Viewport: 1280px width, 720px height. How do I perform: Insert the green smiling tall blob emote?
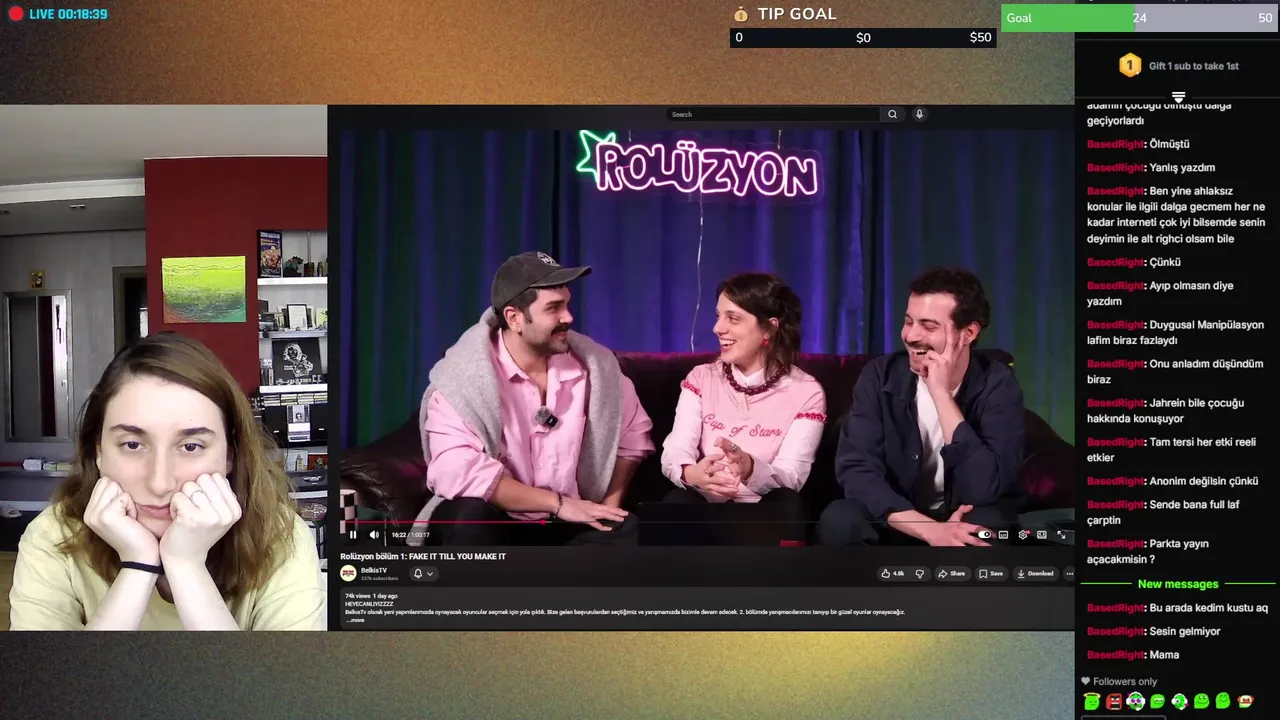click(1223, 701)
